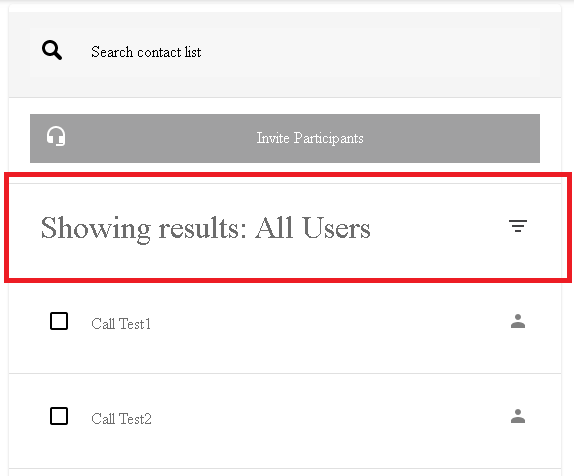Check the box next to Call Test1
This screenshot has height=476, width=580.
59,321
